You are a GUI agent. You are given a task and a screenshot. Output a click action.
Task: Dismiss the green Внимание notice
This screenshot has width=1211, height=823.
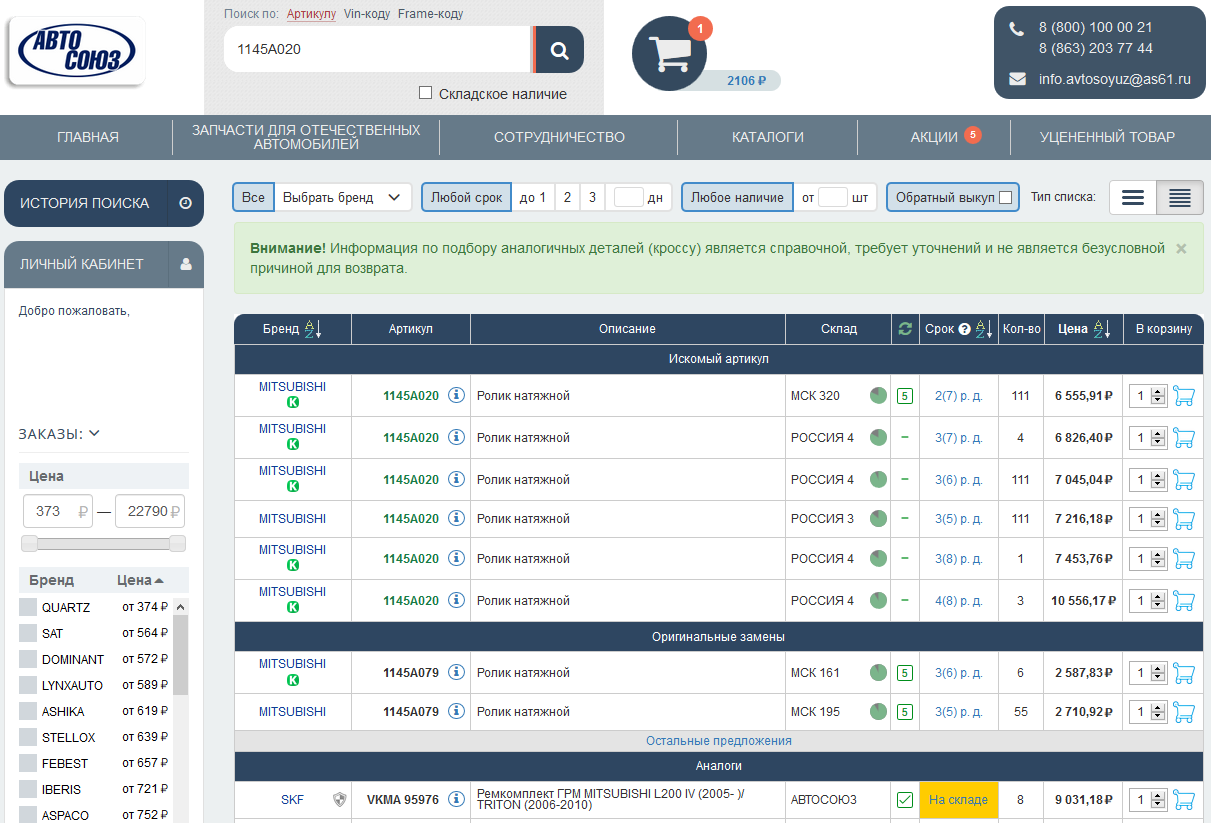point(1181,248)
